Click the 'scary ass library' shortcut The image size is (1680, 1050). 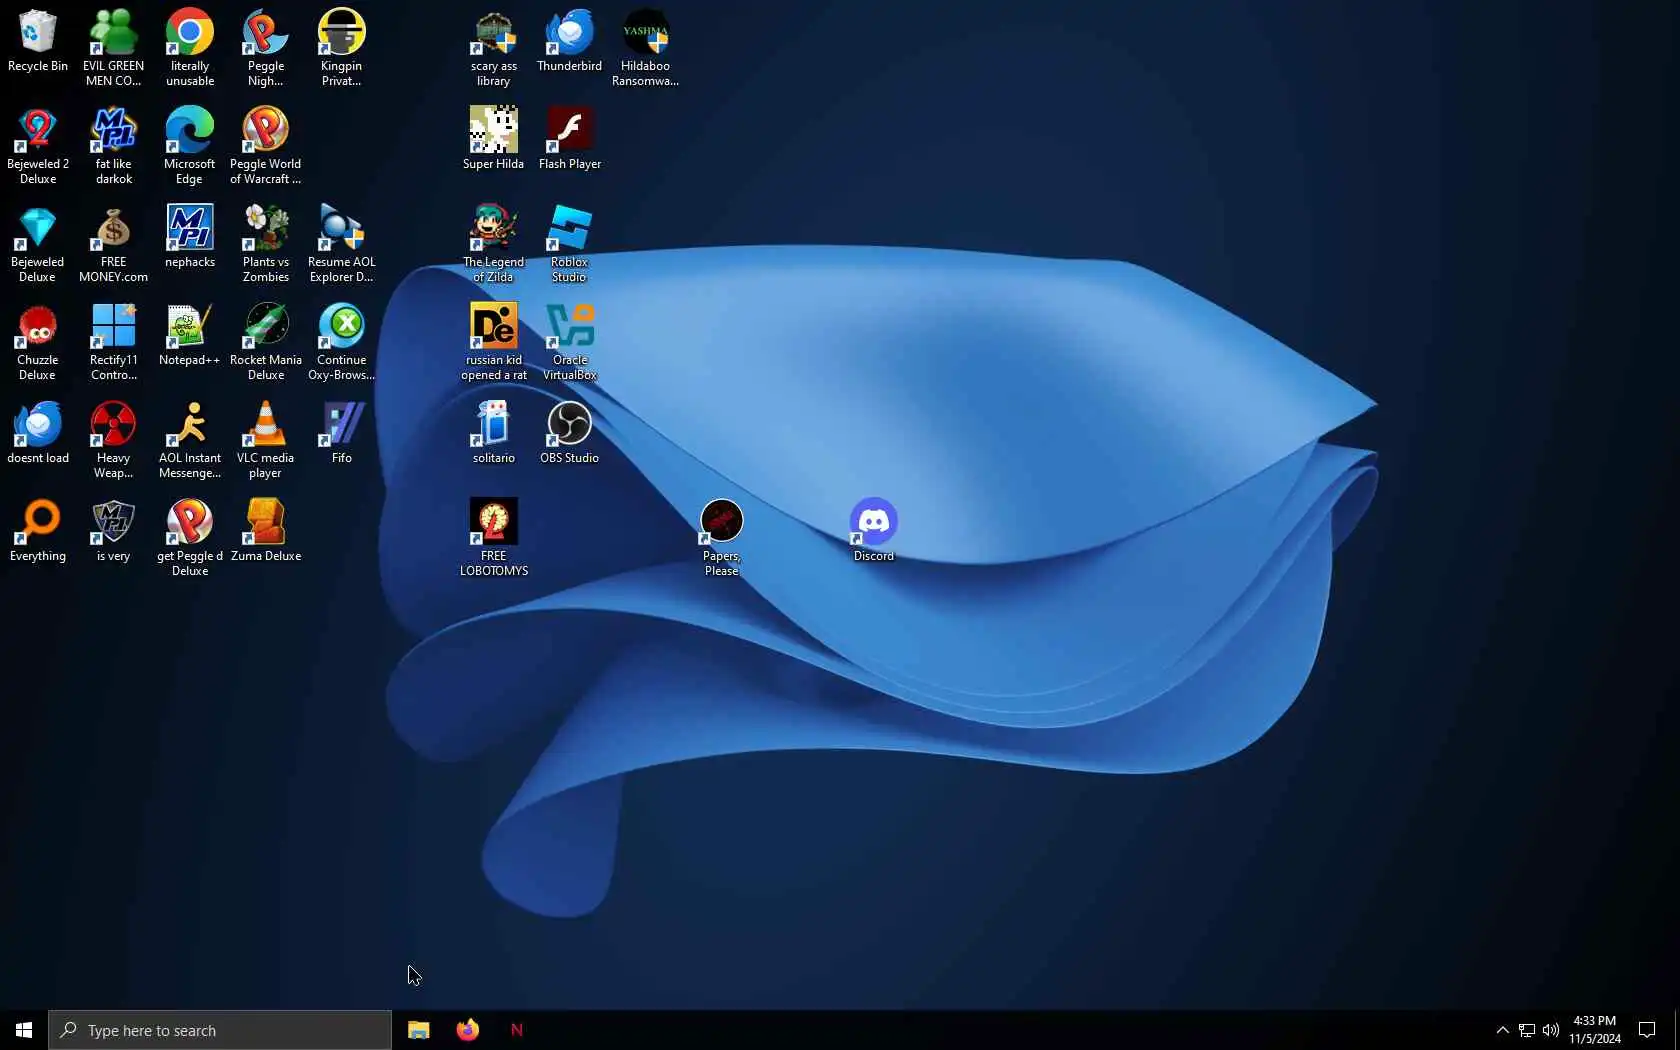[493, 47]
